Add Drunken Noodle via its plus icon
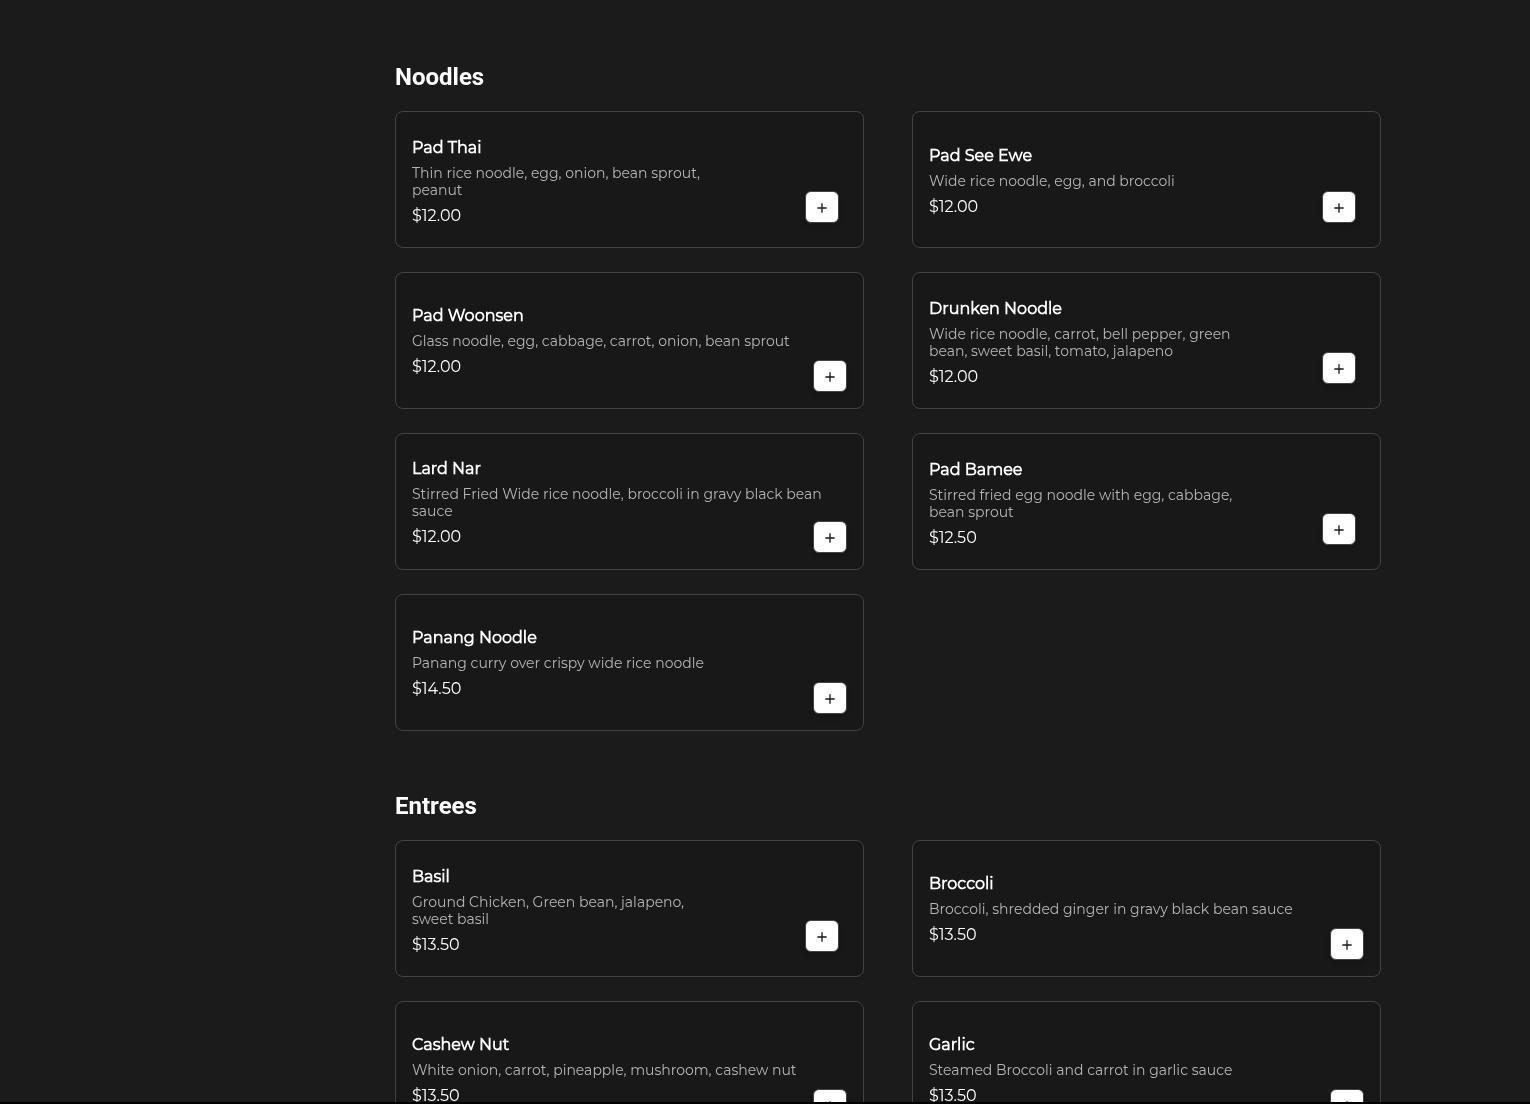Viewport: 1530px width, 1104px height. 1339,368
